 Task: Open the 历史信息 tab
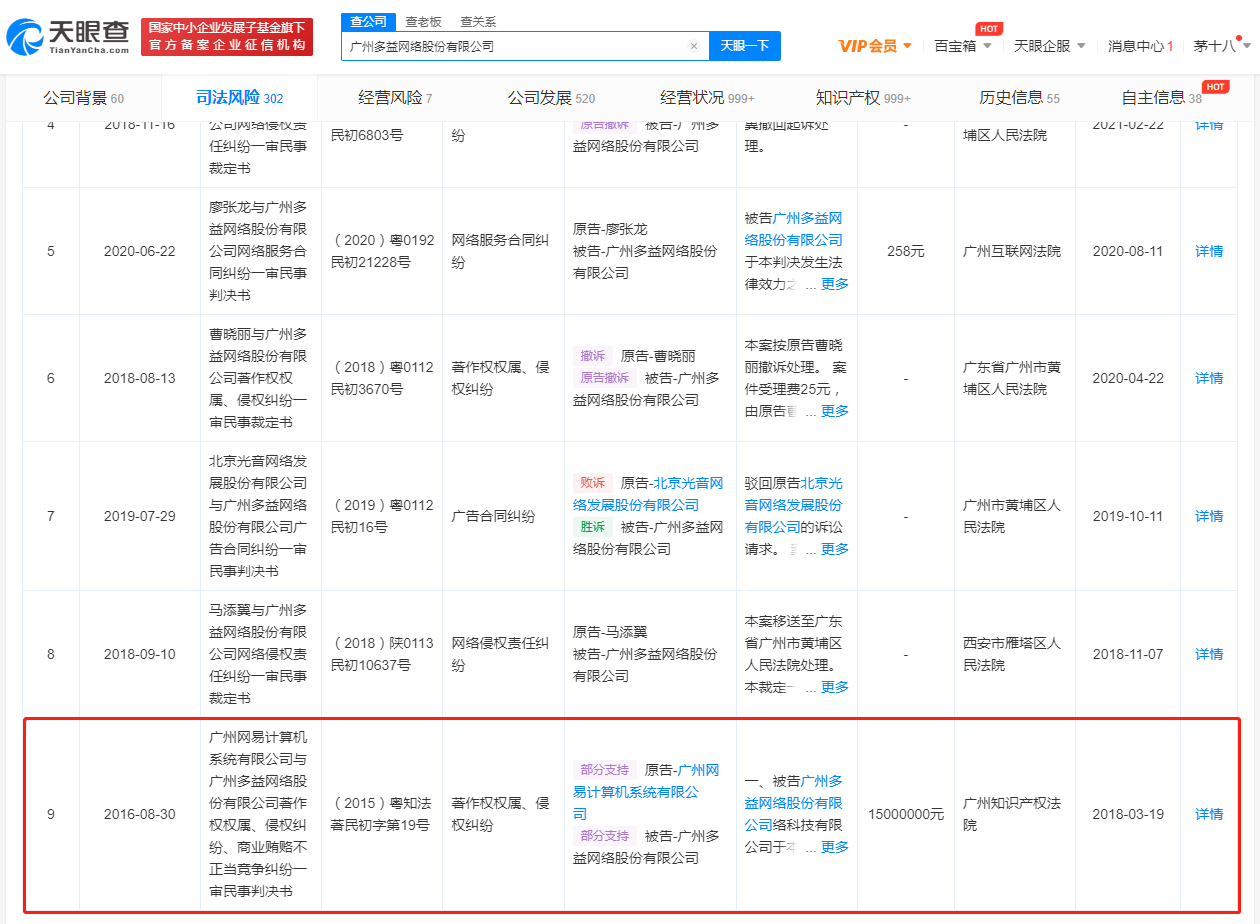click(x=1019, y=98)
